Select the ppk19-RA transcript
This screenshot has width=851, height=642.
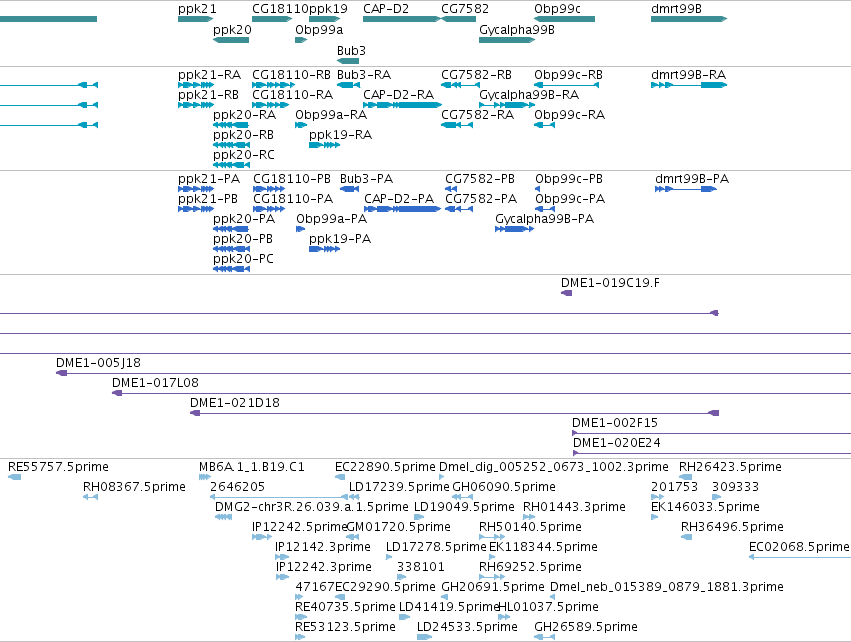[325, 145]
